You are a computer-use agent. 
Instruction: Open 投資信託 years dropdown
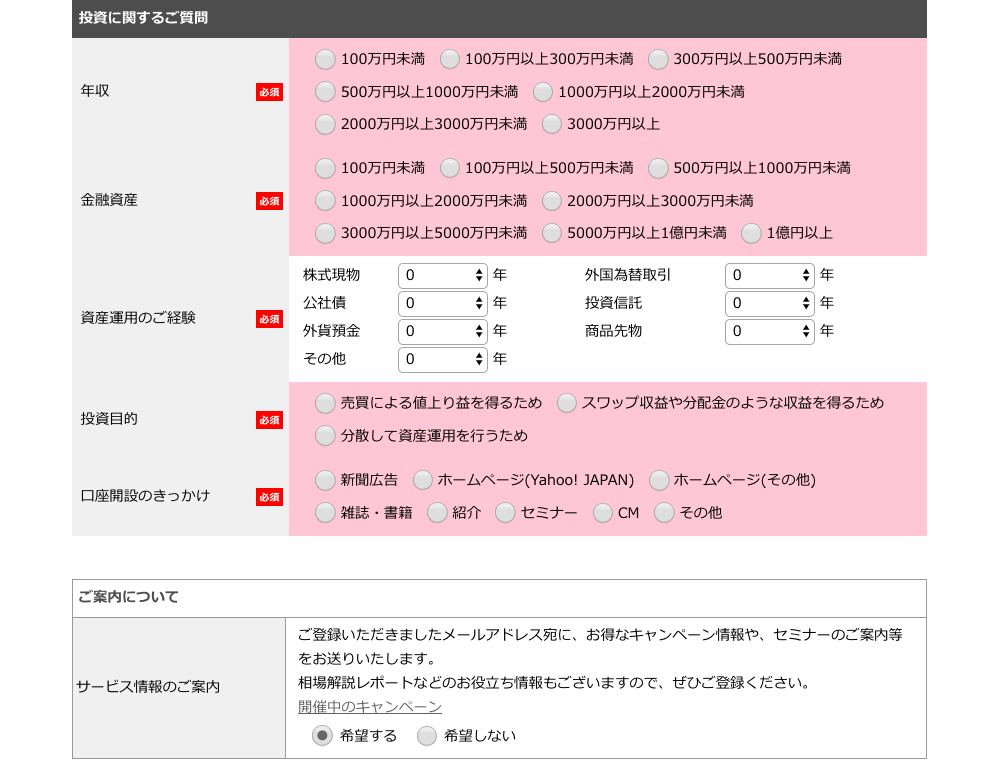tap(769, 303)
